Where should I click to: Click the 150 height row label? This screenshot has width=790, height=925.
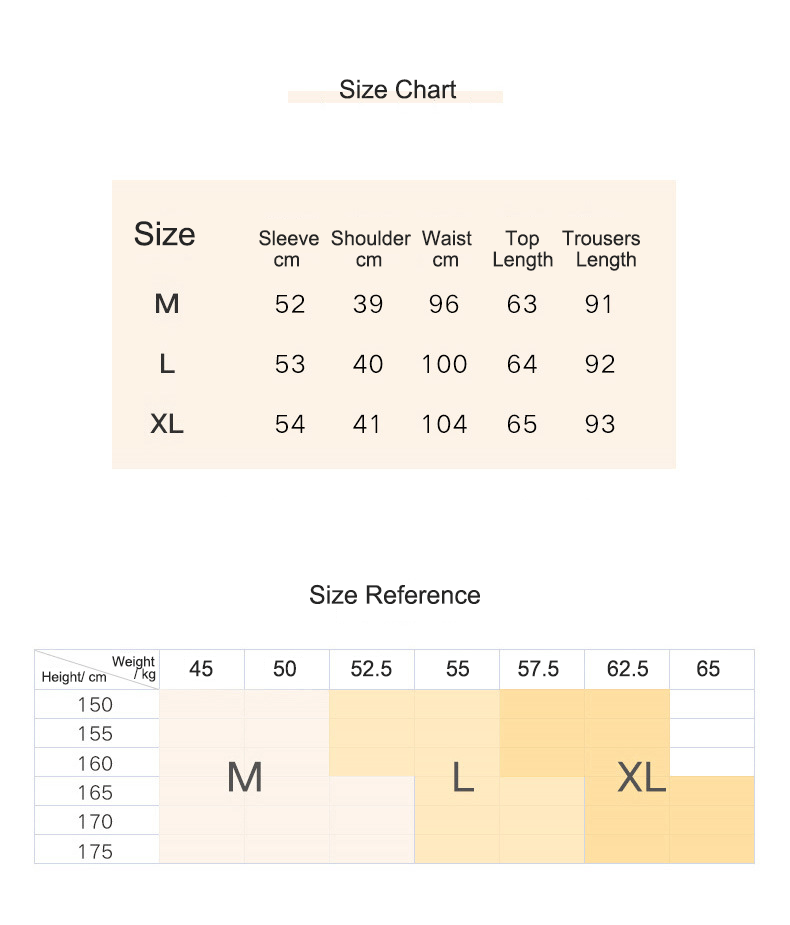click(96, 704)
